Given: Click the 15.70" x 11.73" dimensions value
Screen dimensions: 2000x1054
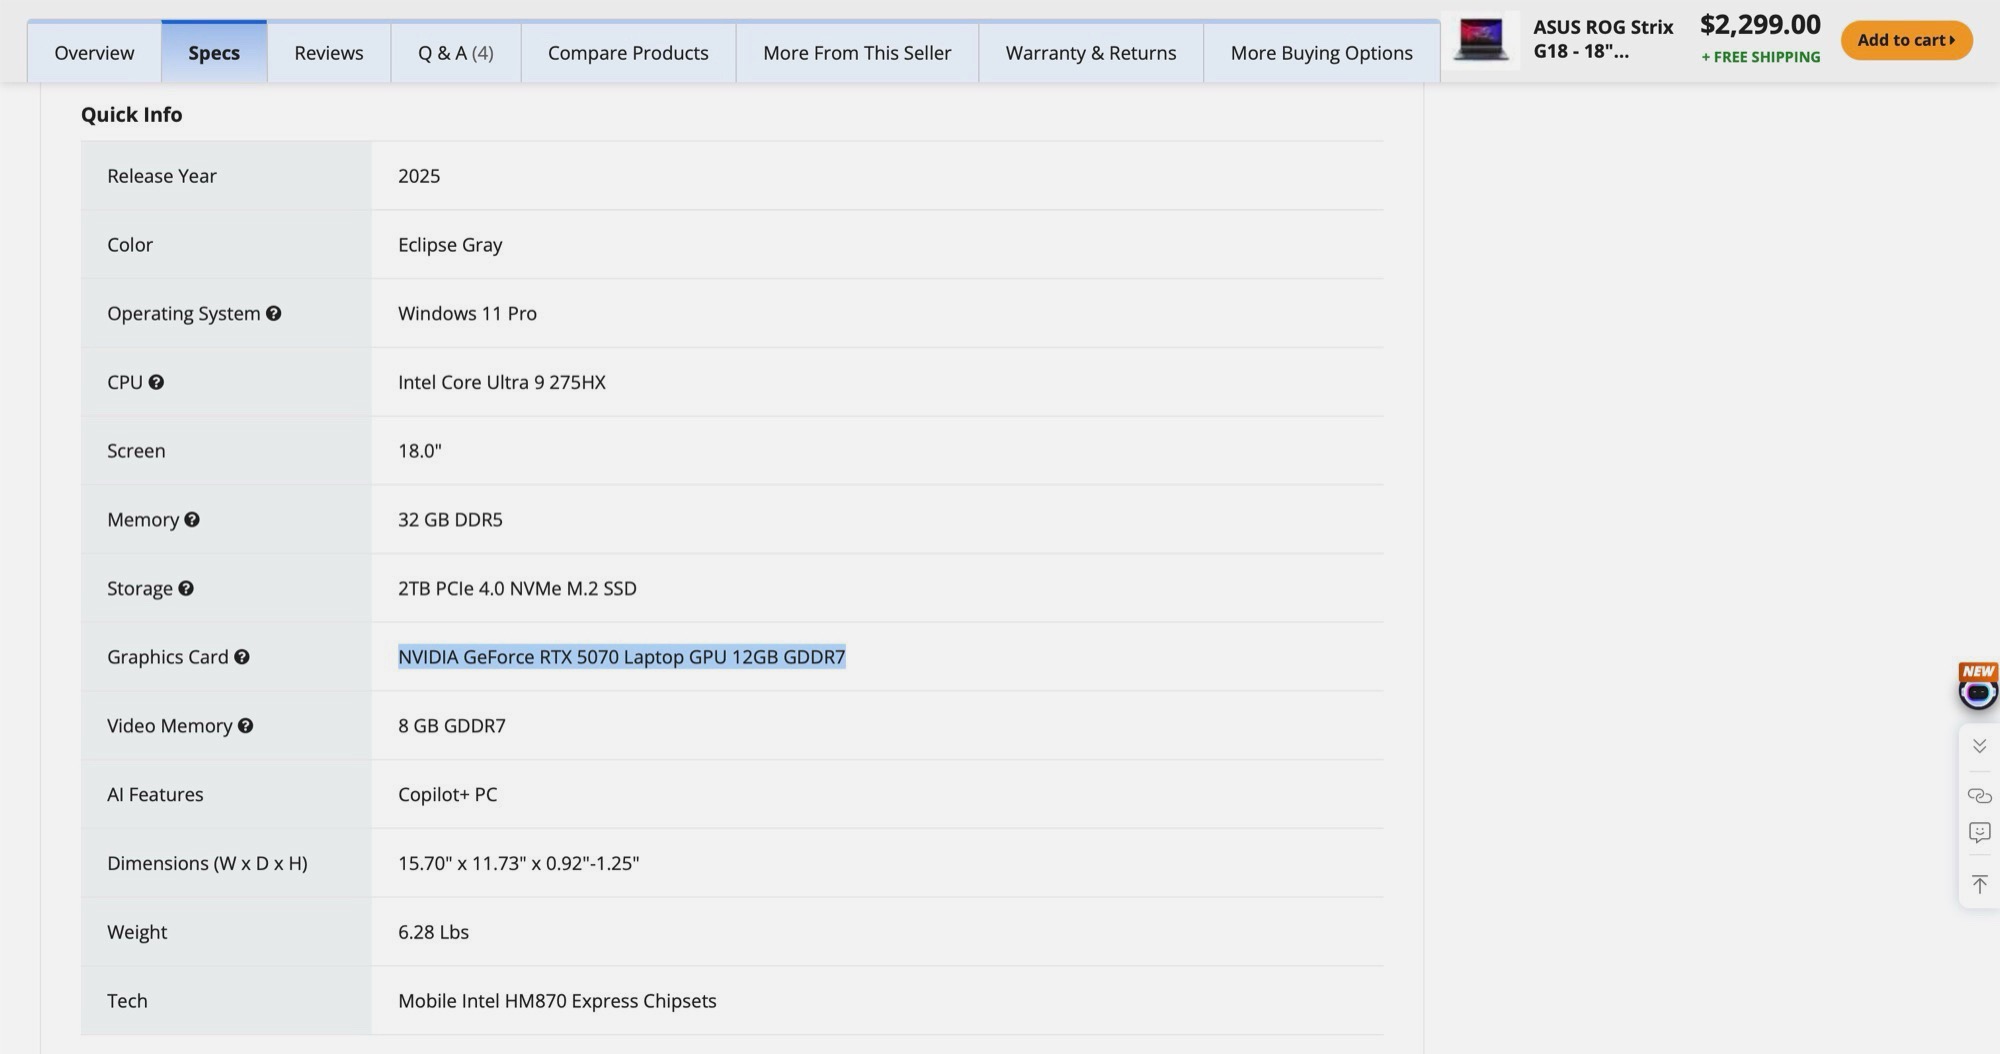Looking at the screenshot, I should (x=518, y=863).
